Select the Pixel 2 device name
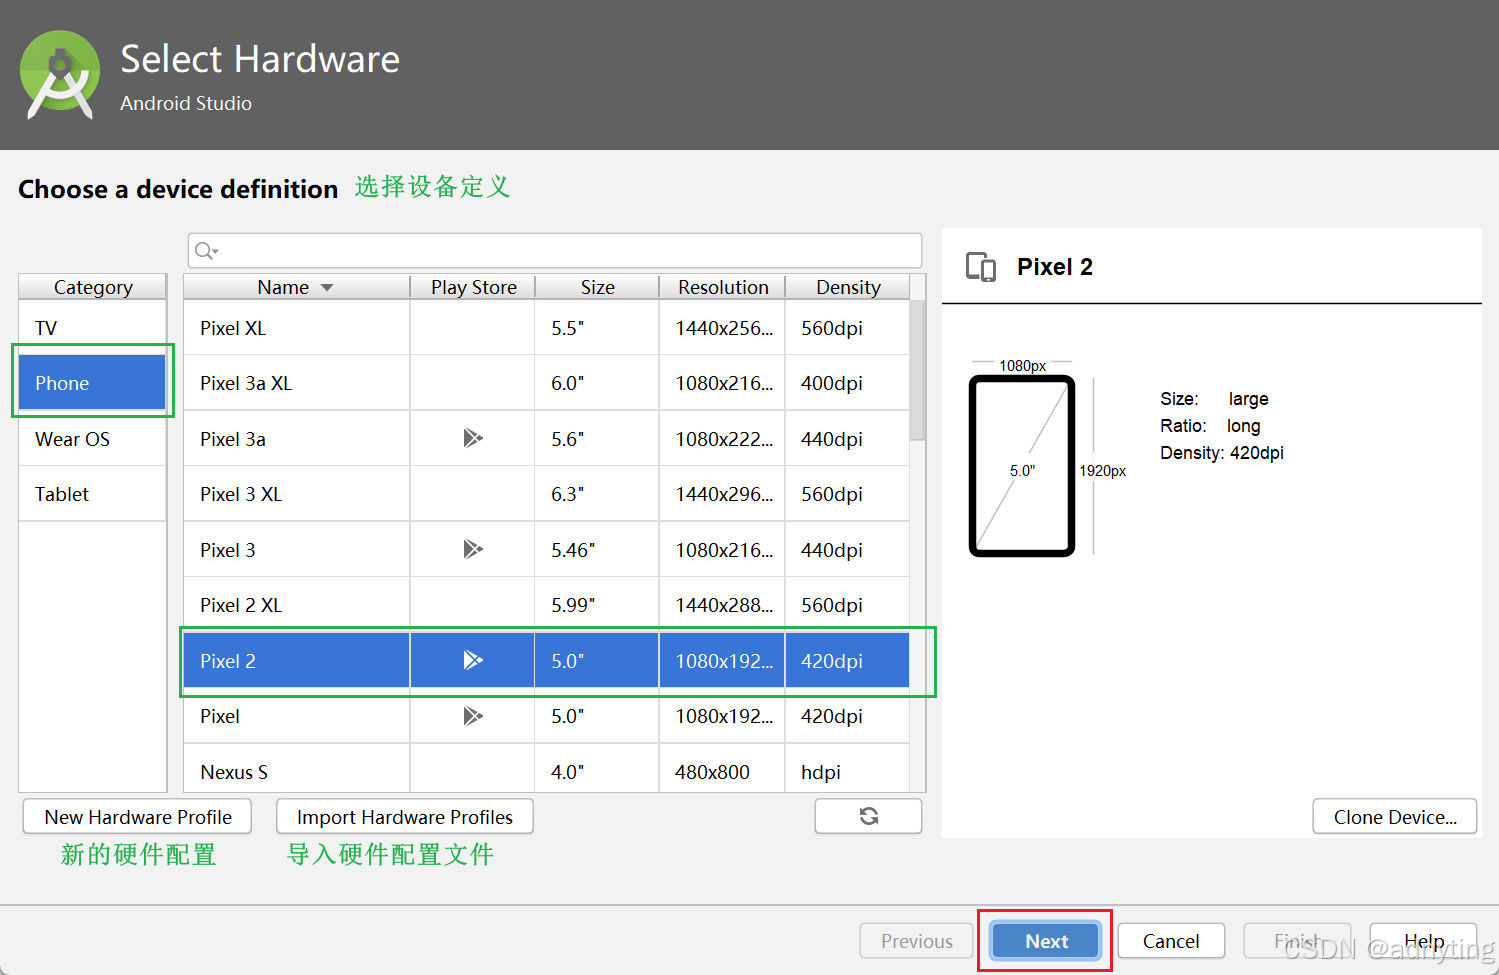Image resolution: width=1499 pixels, height=975 pixels. 228,661
